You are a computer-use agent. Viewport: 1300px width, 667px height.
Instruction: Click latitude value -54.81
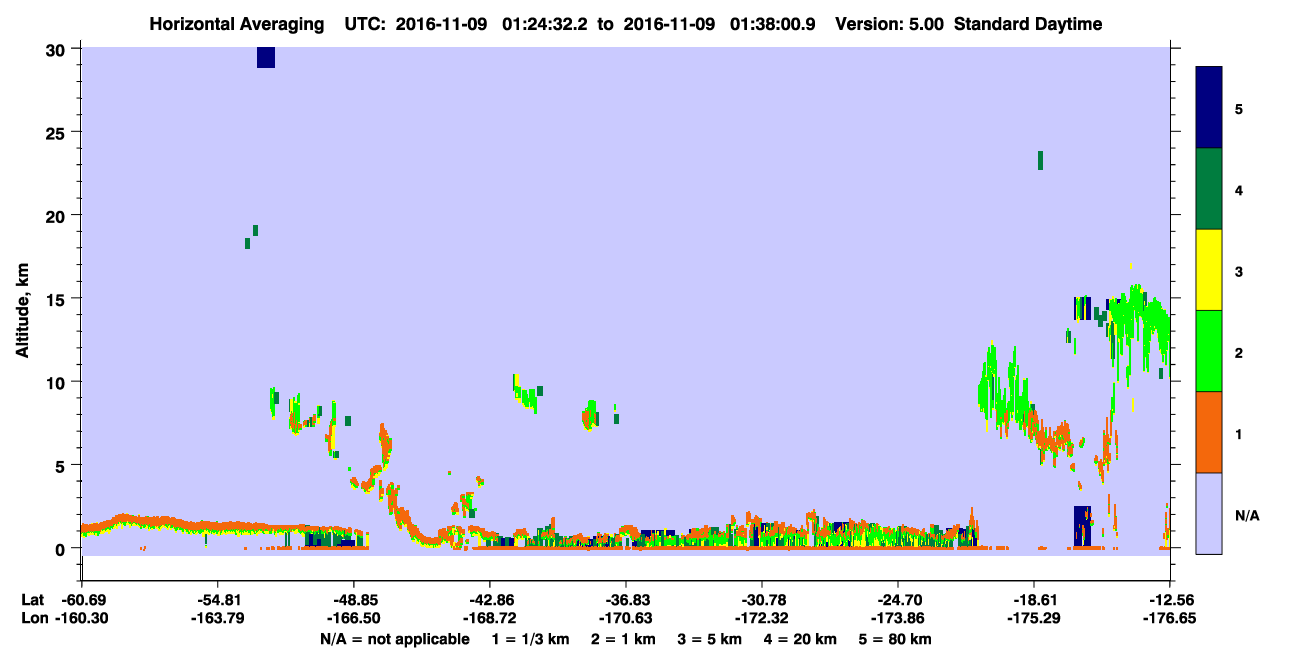point(218,600)
